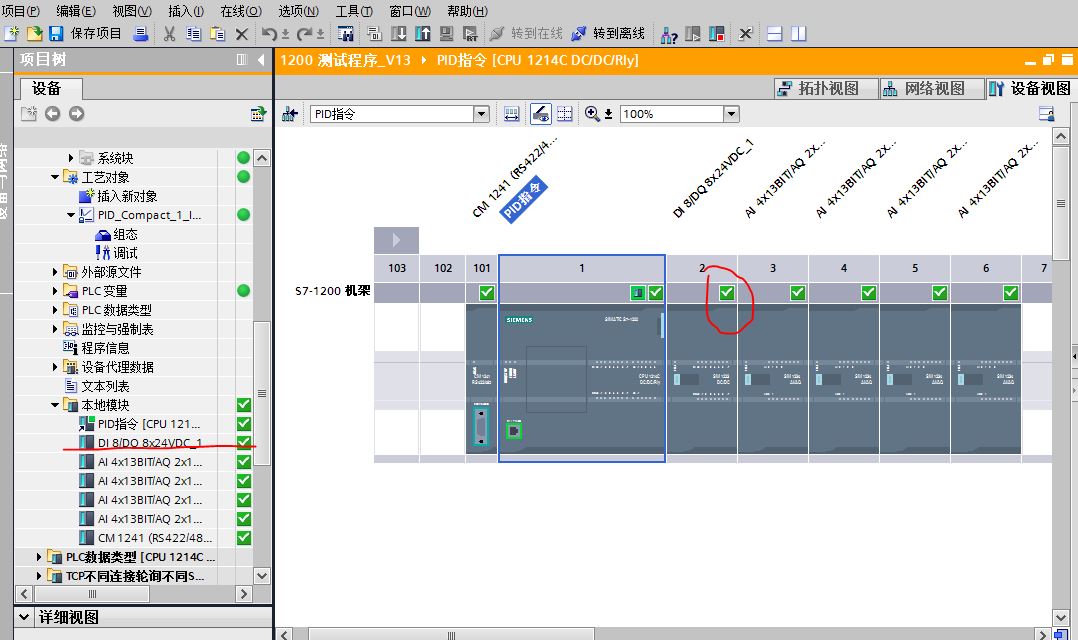
Task: Expand the PLC 变量 tree node
Action: click(x=55, y=291)
